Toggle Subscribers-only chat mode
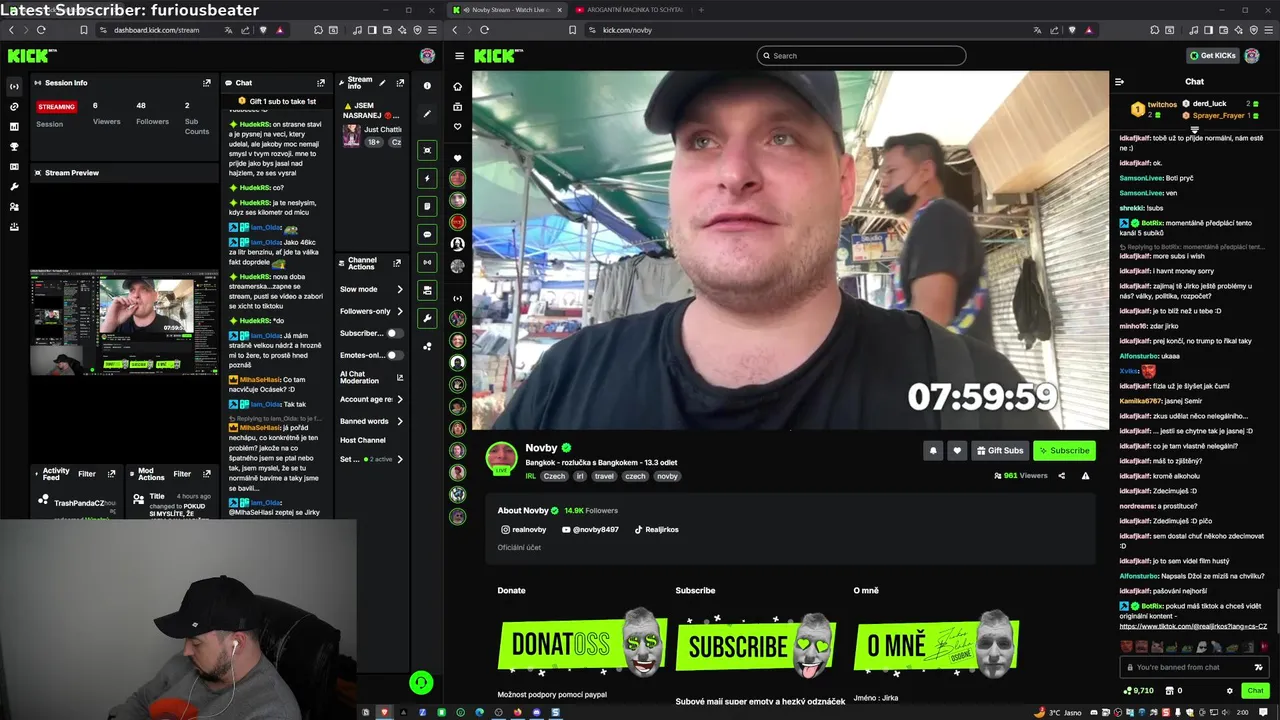Image resolution: width=1280 pixels, height=720 pixels. 394,333
